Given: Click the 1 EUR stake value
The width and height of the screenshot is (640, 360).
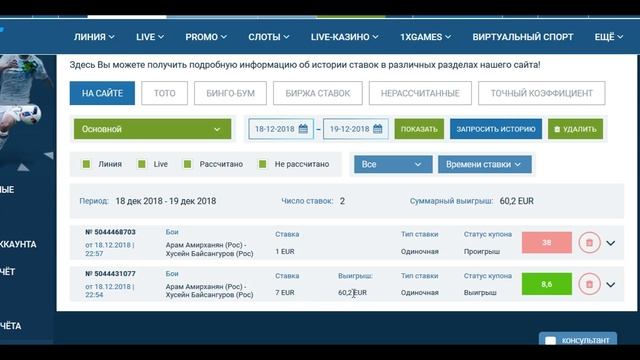Looking at the screenshot, I should (x=285, y=251).
